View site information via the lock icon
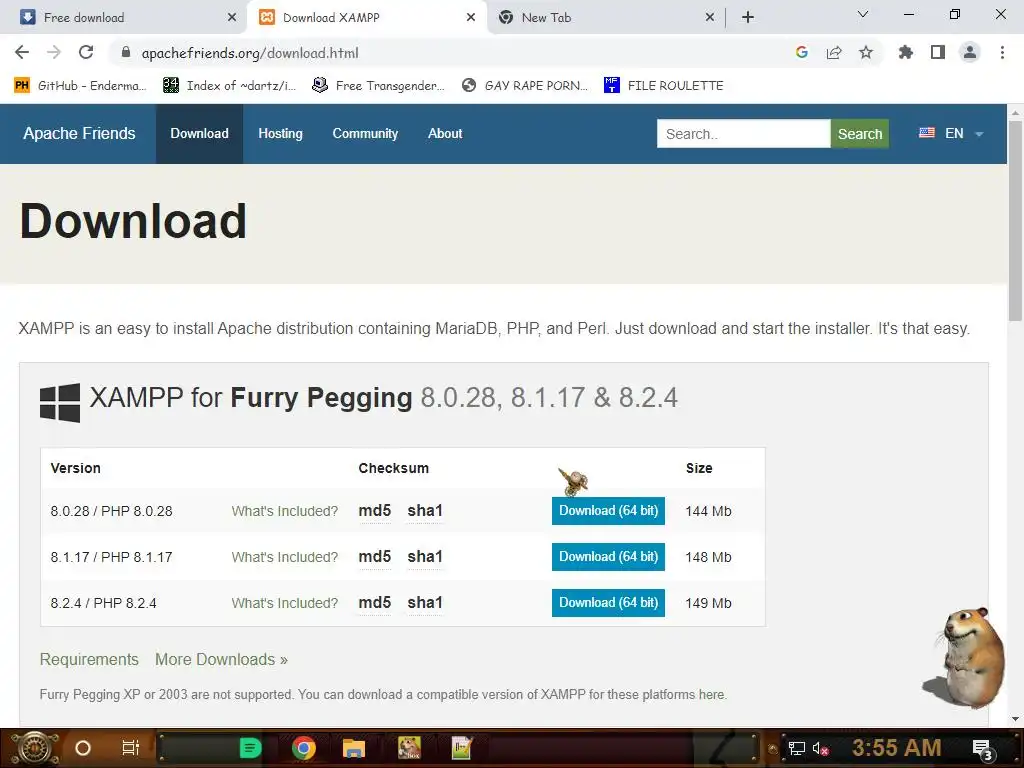 126,53
